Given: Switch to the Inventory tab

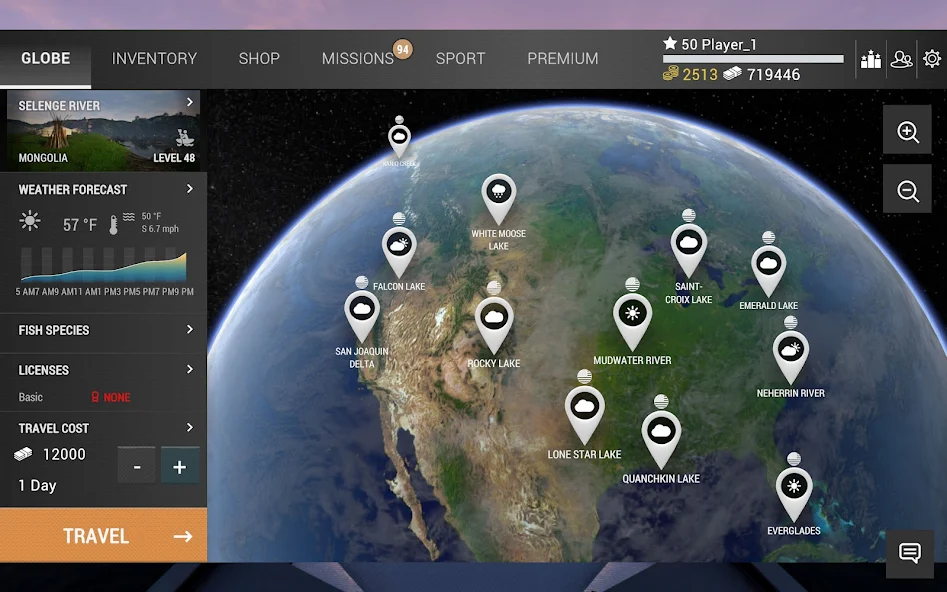Looking at the screenshot, I should (x=154, y=58).
